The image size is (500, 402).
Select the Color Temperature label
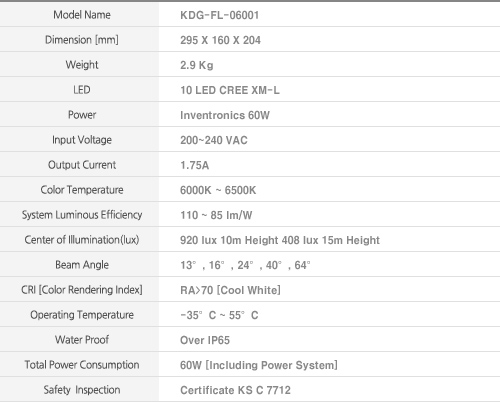[82, 190]
